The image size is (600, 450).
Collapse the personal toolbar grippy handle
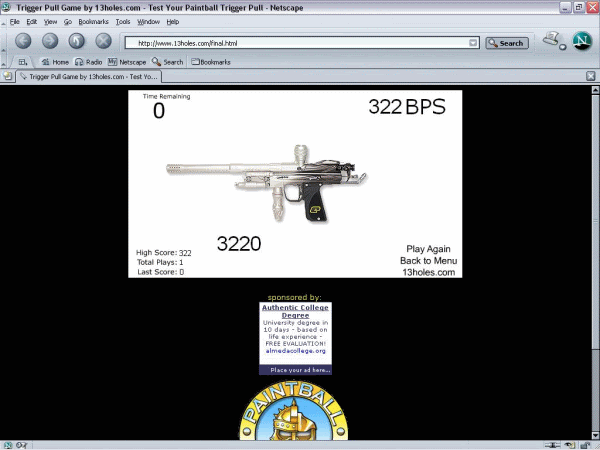[3, 62]
